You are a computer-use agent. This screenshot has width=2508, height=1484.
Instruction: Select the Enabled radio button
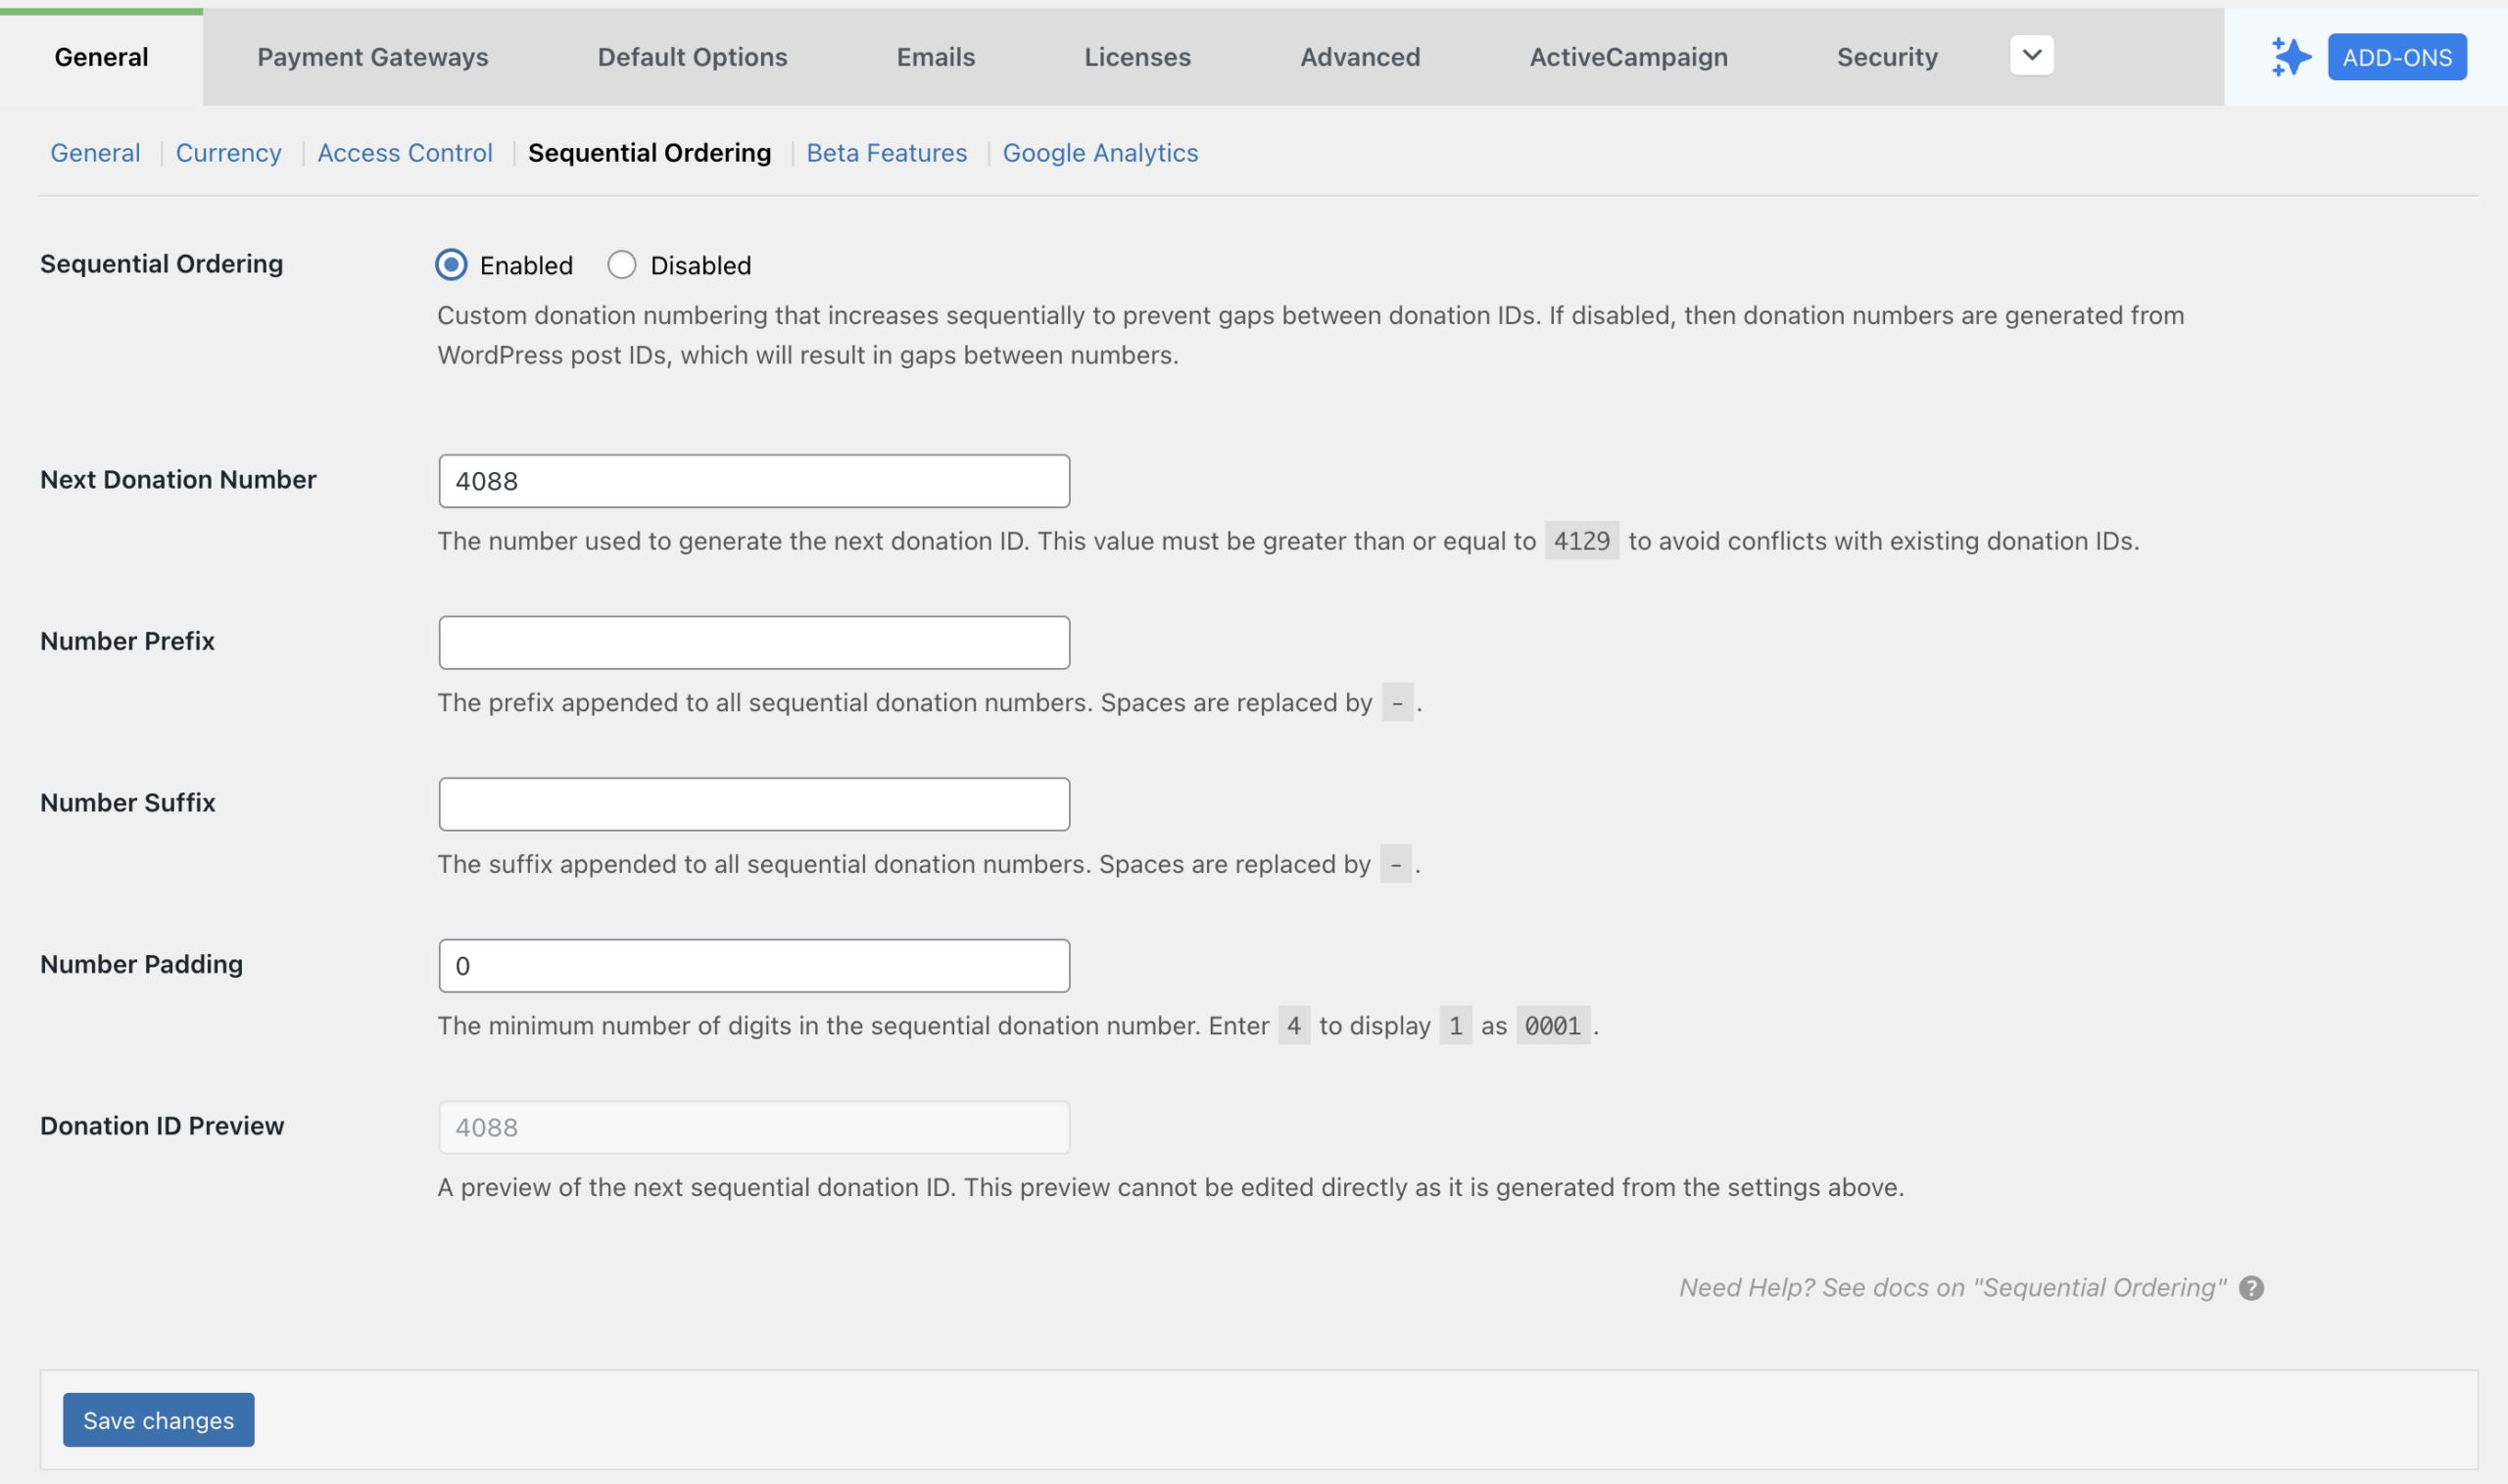pyautogui.click(x=451, y=265)
